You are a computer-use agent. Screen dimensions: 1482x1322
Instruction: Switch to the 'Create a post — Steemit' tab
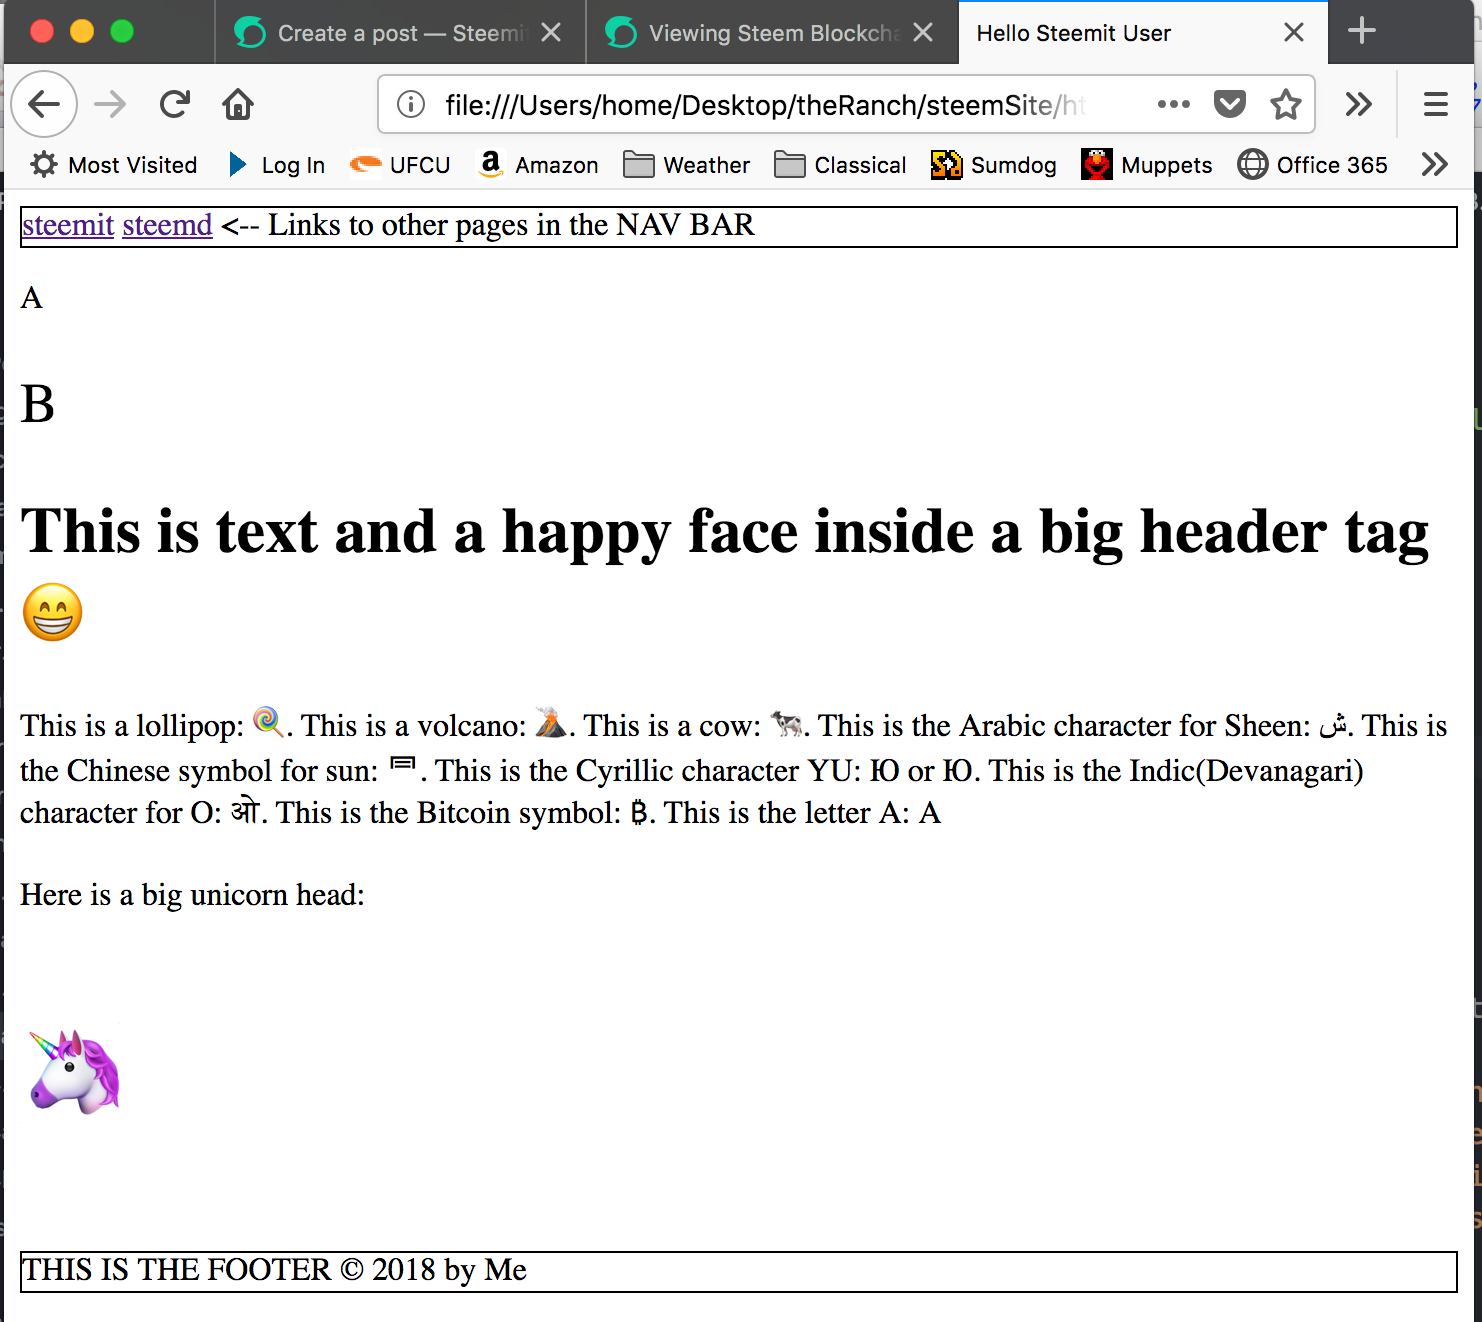coord(400,33)
